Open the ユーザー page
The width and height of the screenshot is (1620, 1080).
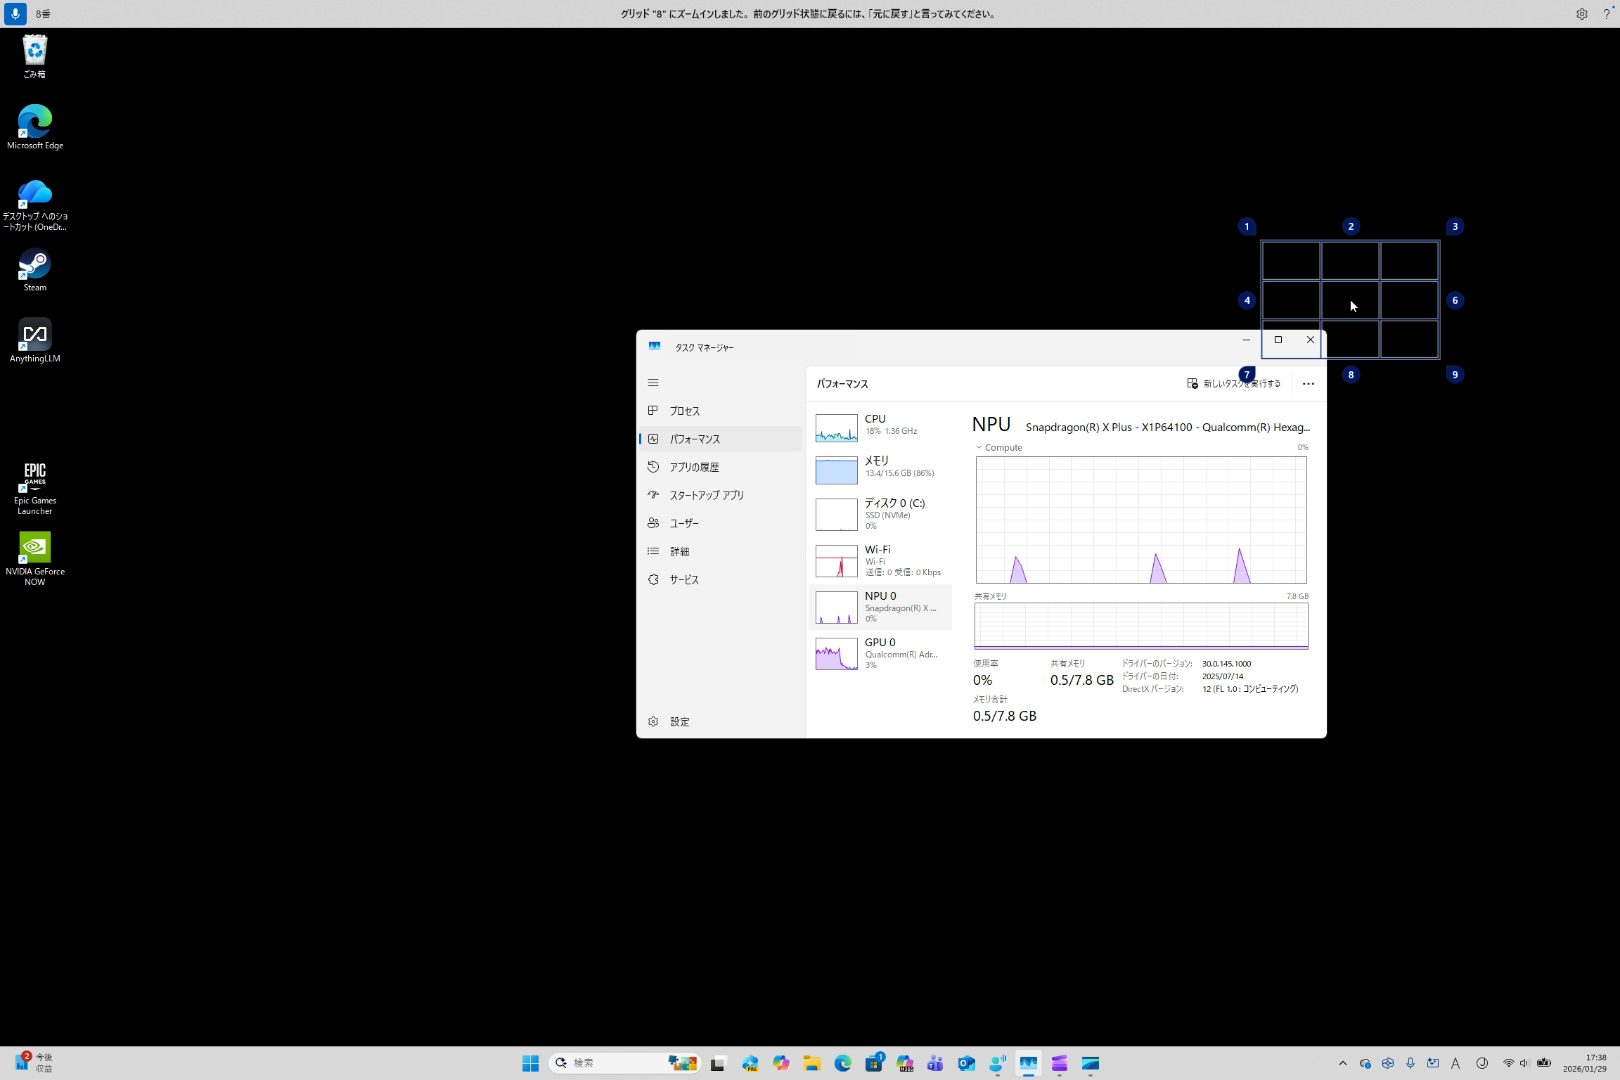pos(720,523)
